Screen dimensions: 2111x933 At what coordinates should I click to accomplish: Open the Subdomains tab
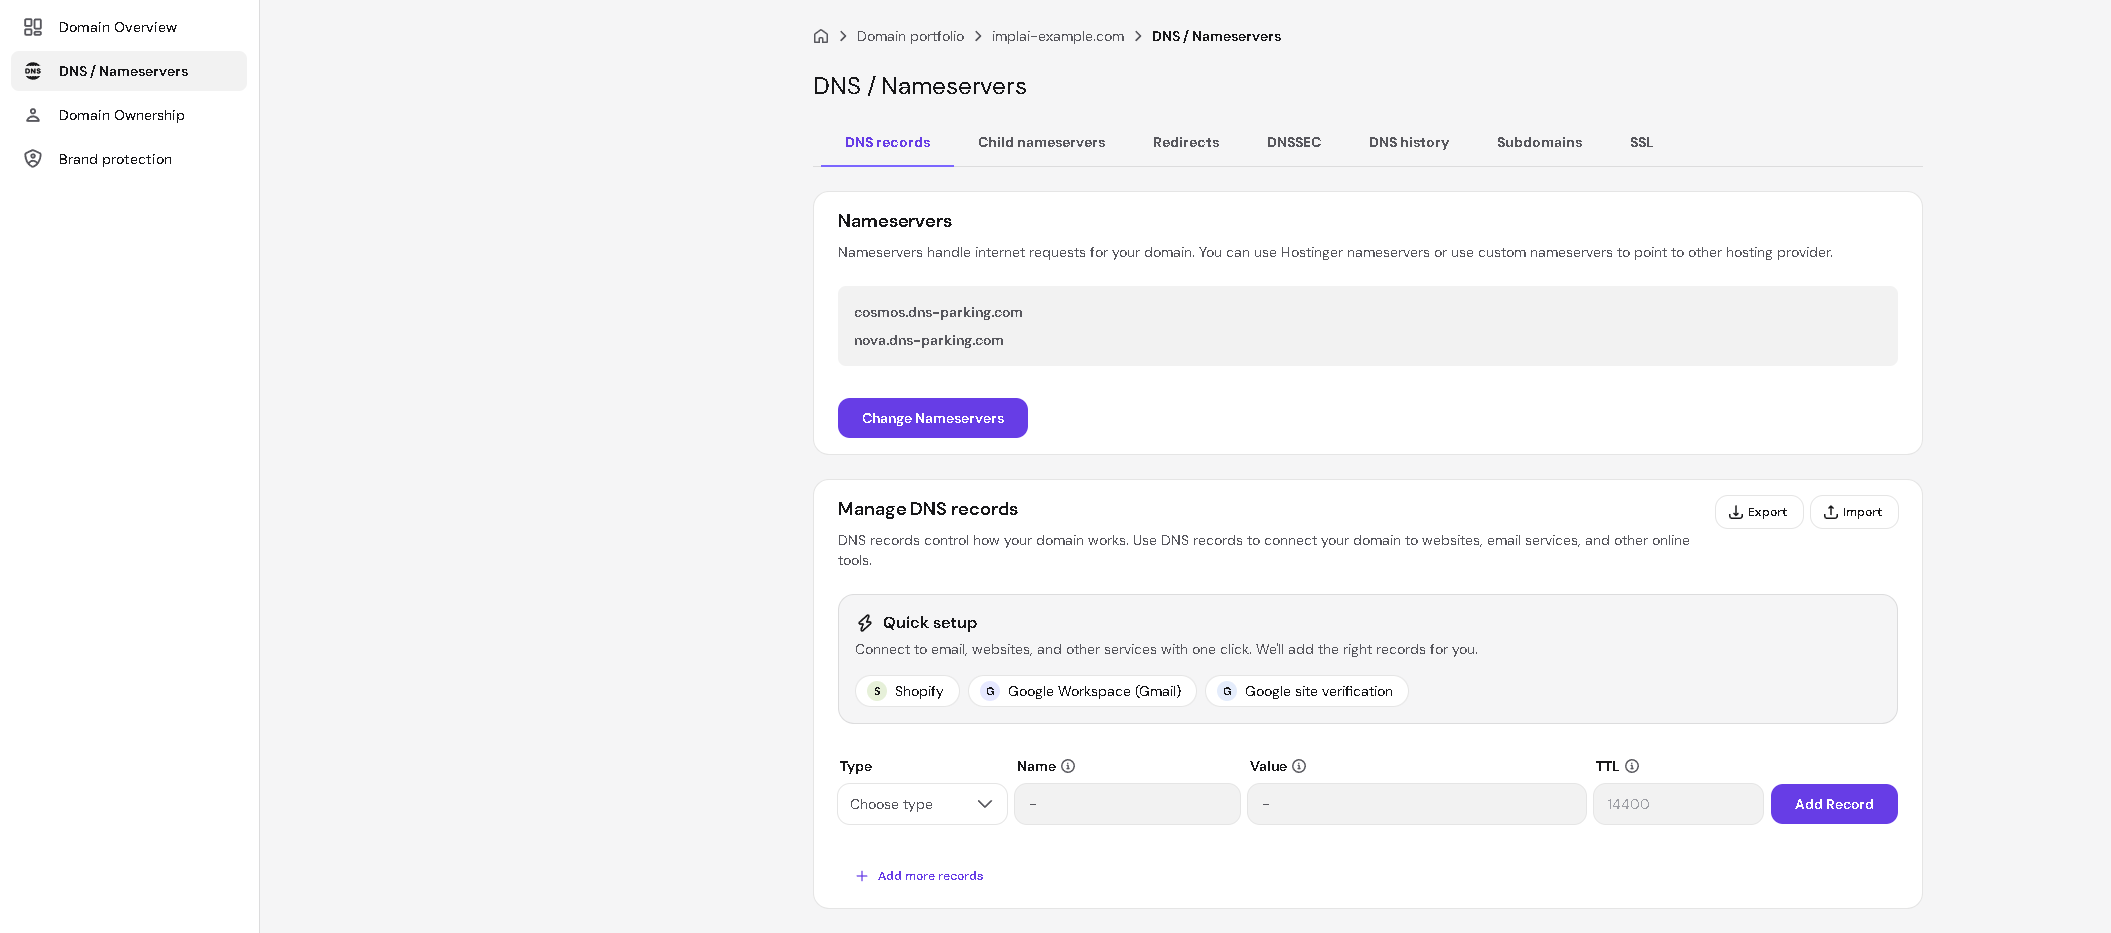click(1539, 143)
